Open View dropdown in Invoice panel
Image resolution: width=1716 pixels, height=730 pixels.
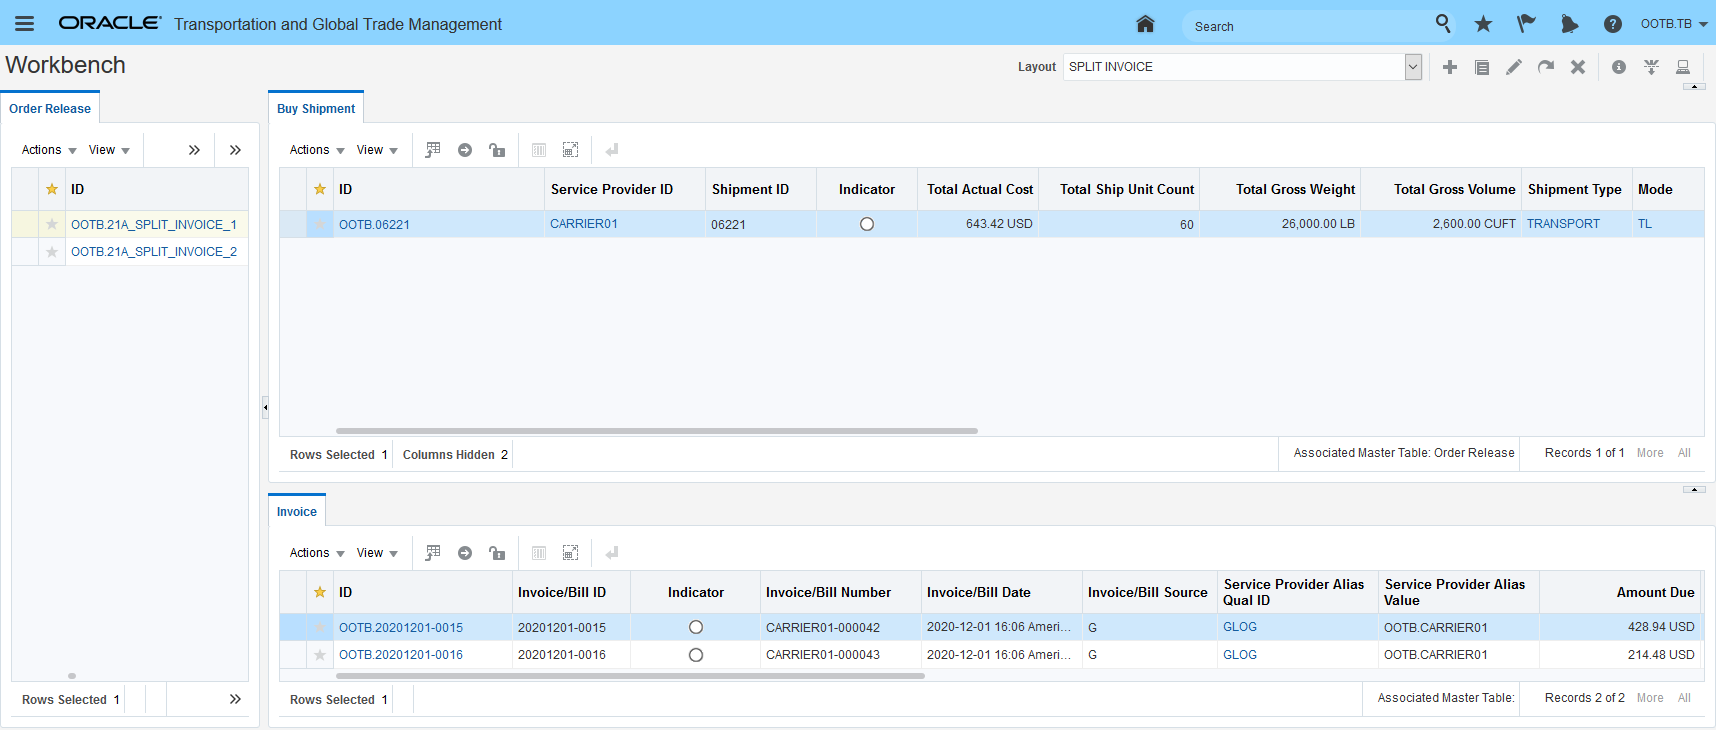376,553
